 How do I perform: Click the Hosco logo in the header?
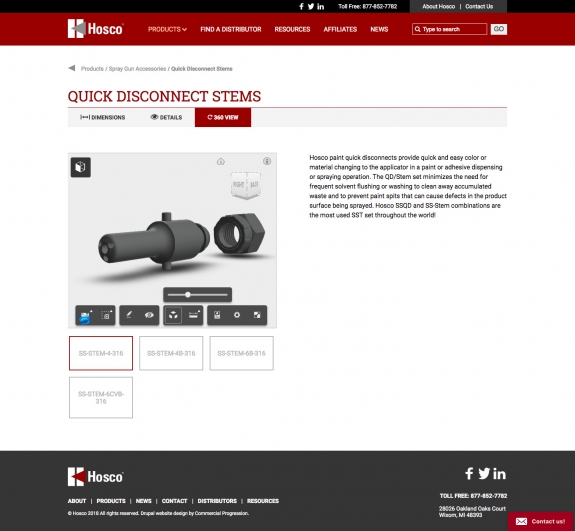coord(95,29)
